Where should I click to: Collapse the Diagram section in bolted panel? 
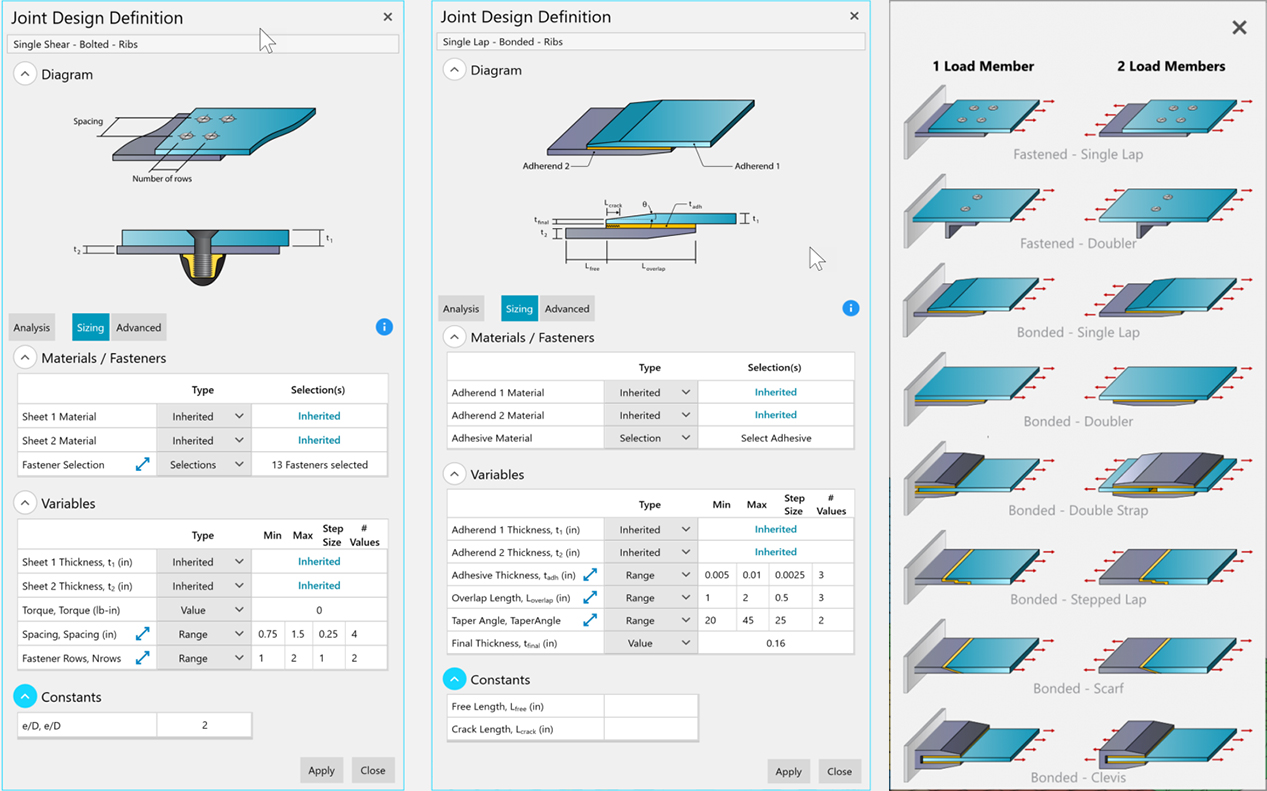25,74
